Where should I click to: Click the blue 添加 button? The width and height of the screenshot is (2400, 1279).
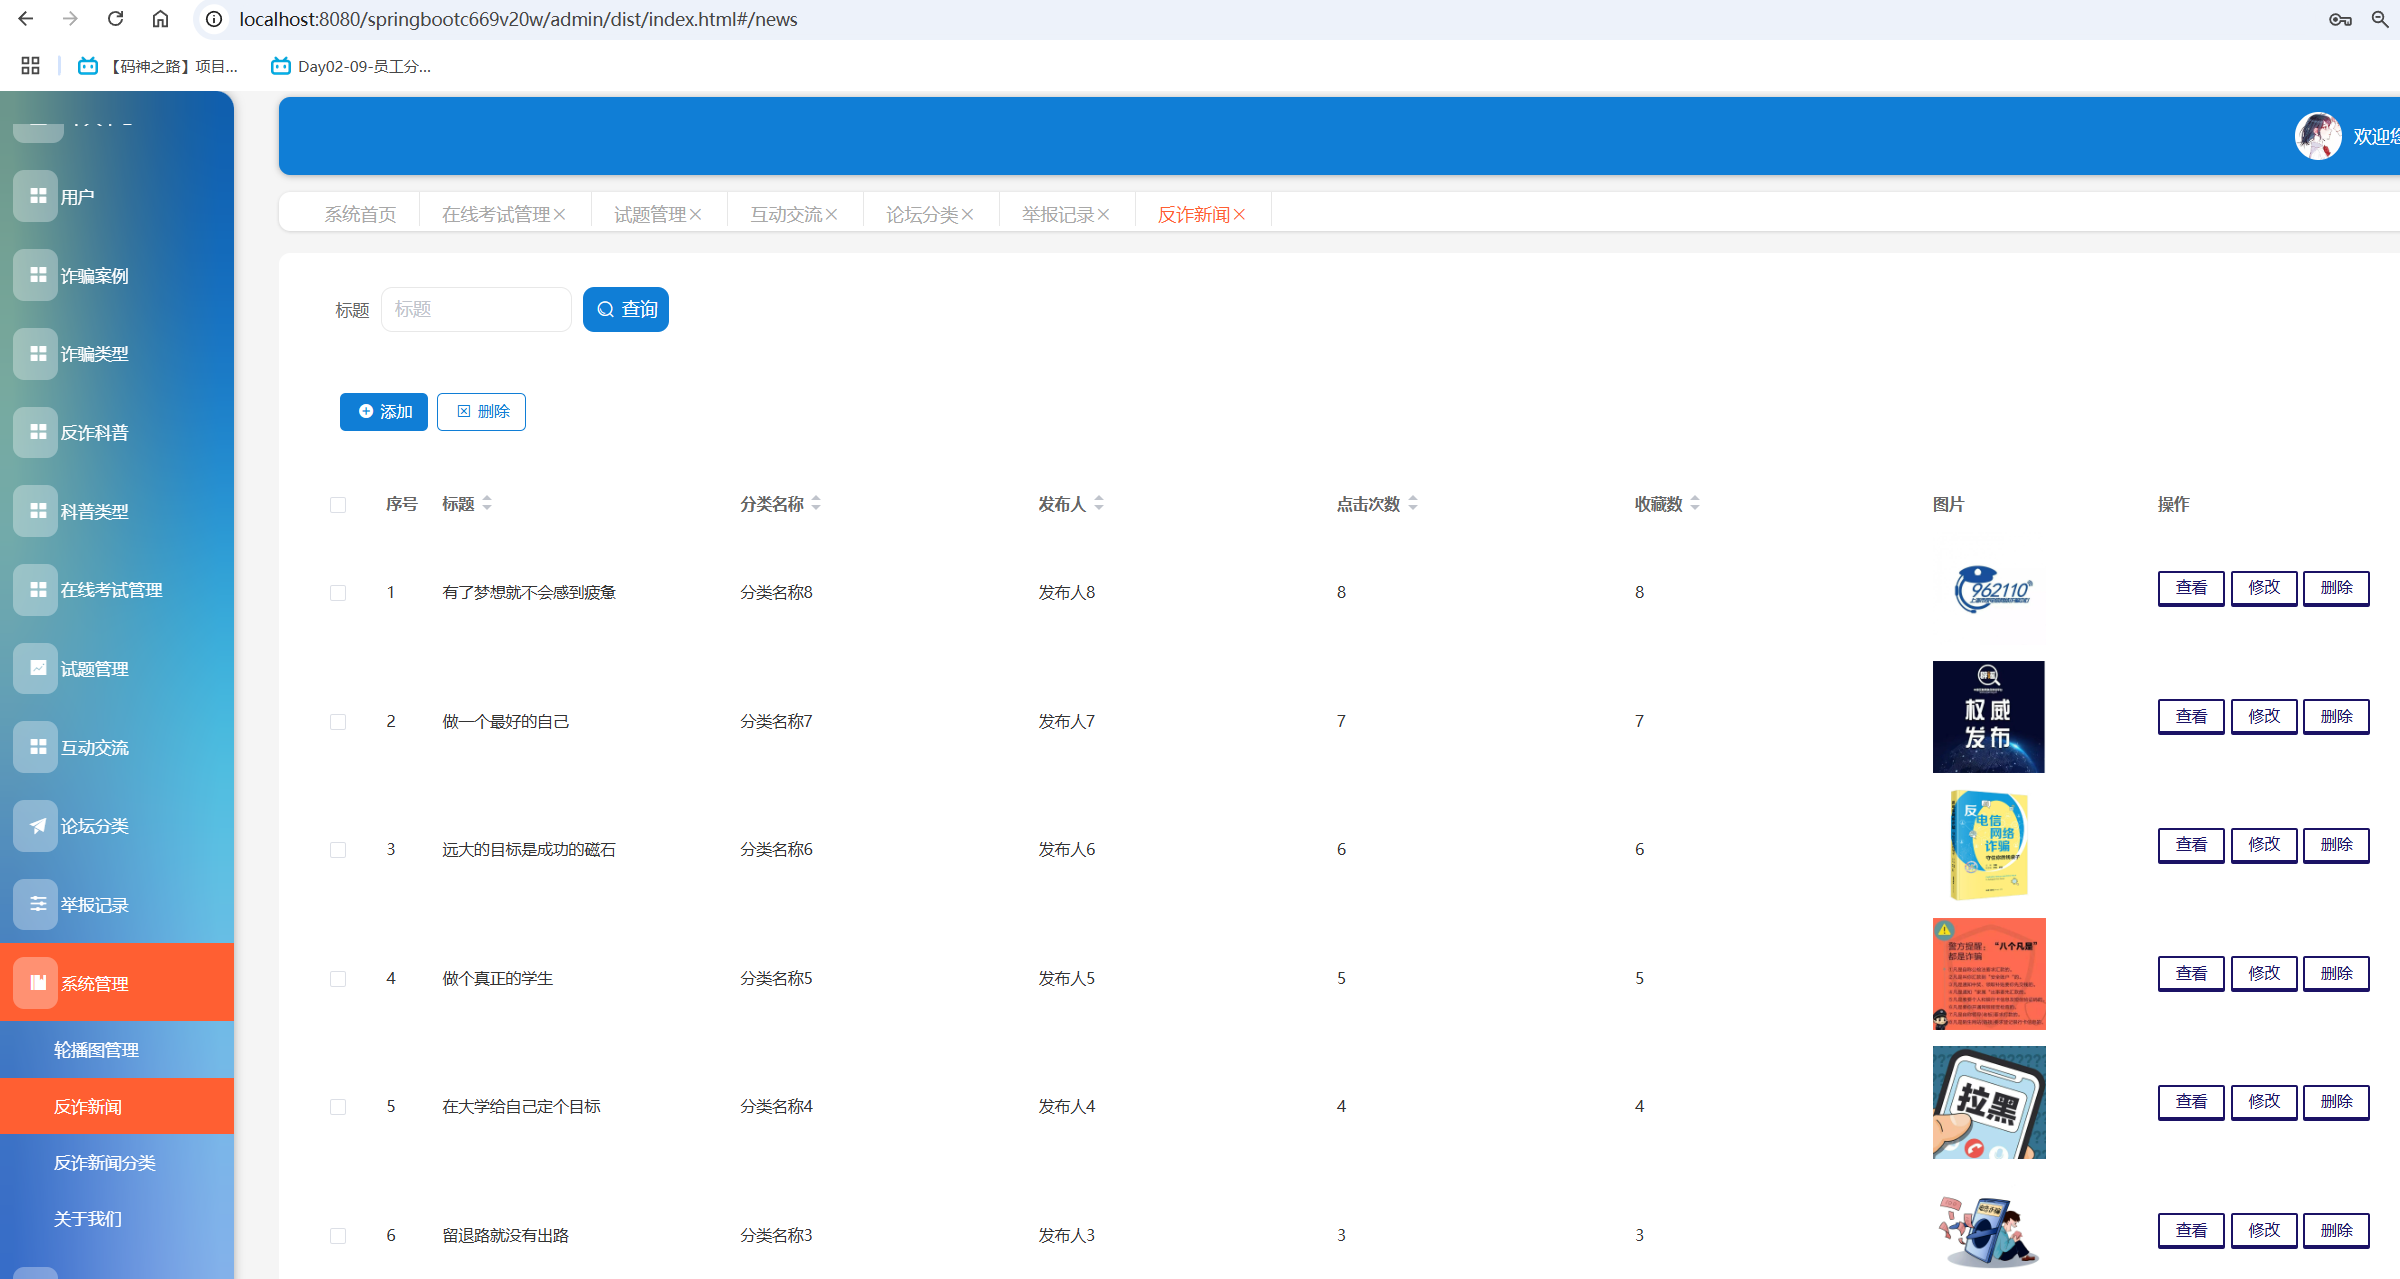coord(383,412)
